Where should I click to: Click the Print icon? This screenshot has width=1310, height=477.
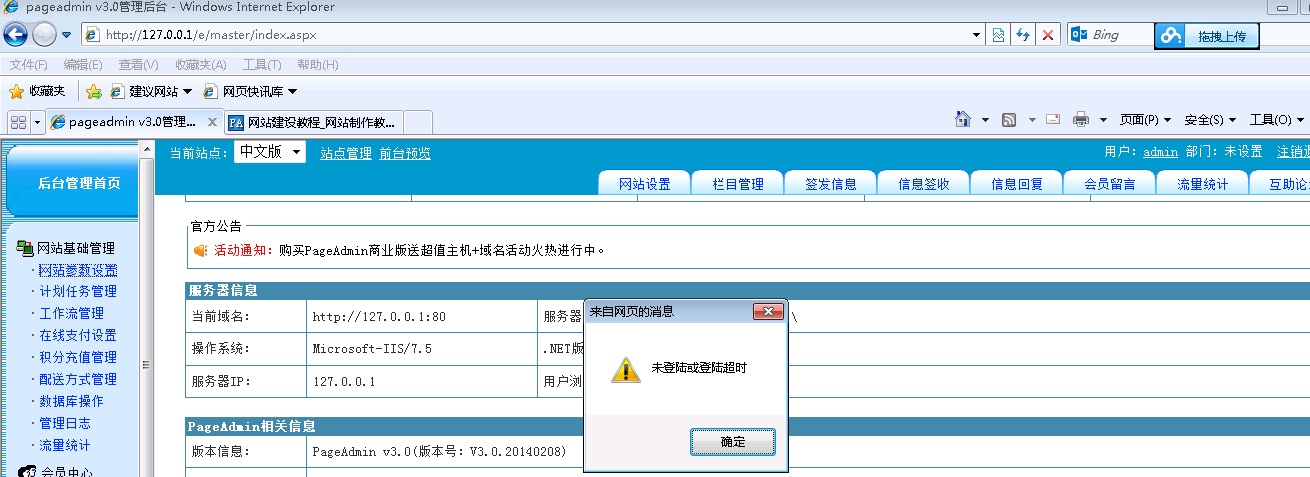(x=1081, y=120)
